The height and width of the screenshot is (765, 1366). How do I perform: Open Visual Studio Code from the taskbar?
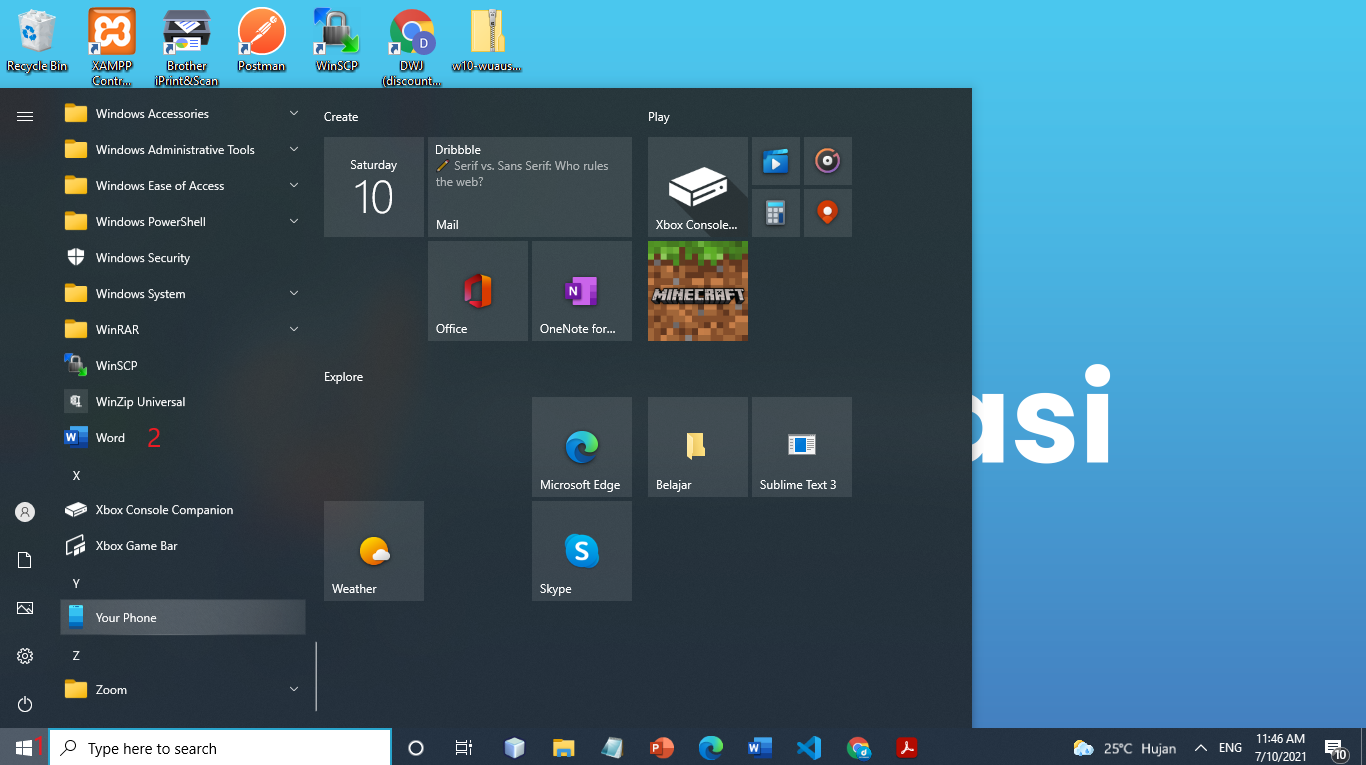pyautogui.click(x=809, y=748)
